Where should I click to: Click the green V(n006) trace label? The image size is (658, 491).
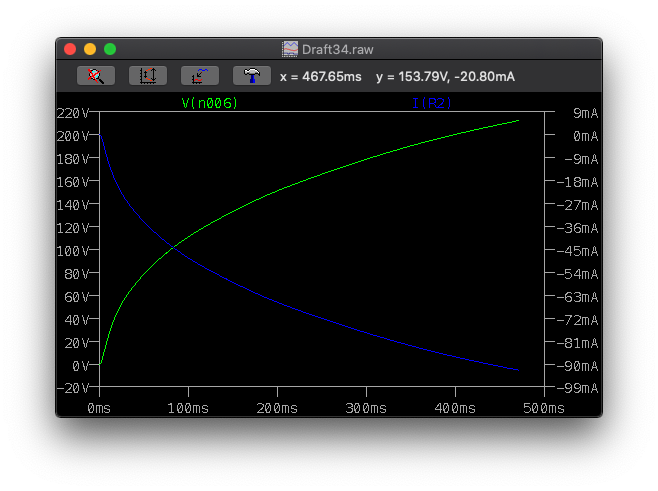click(x=210, y=103)
